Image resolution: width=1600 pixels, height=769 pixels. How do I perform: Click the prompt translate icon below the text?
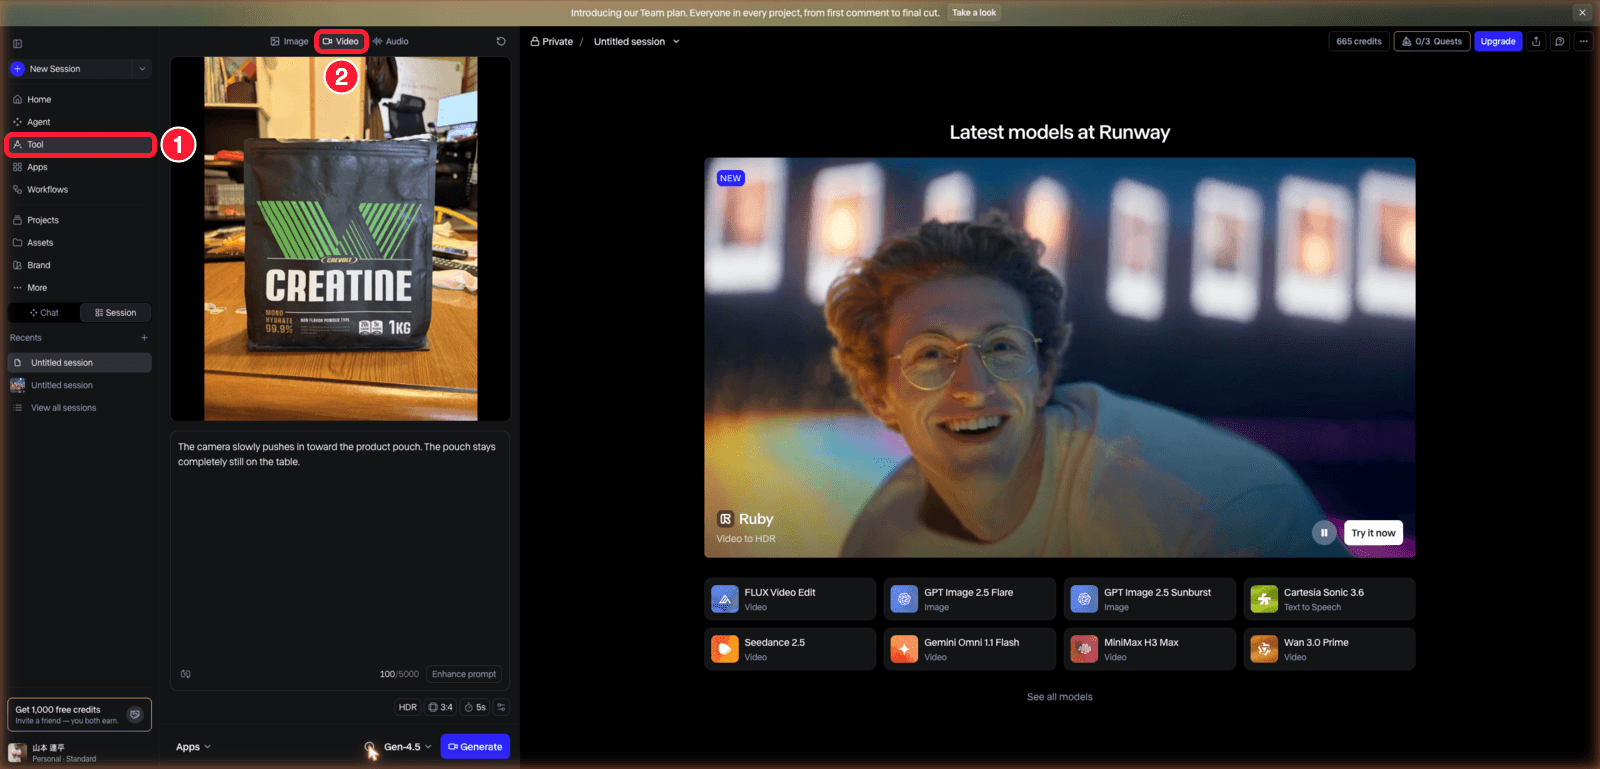(185, 674)
